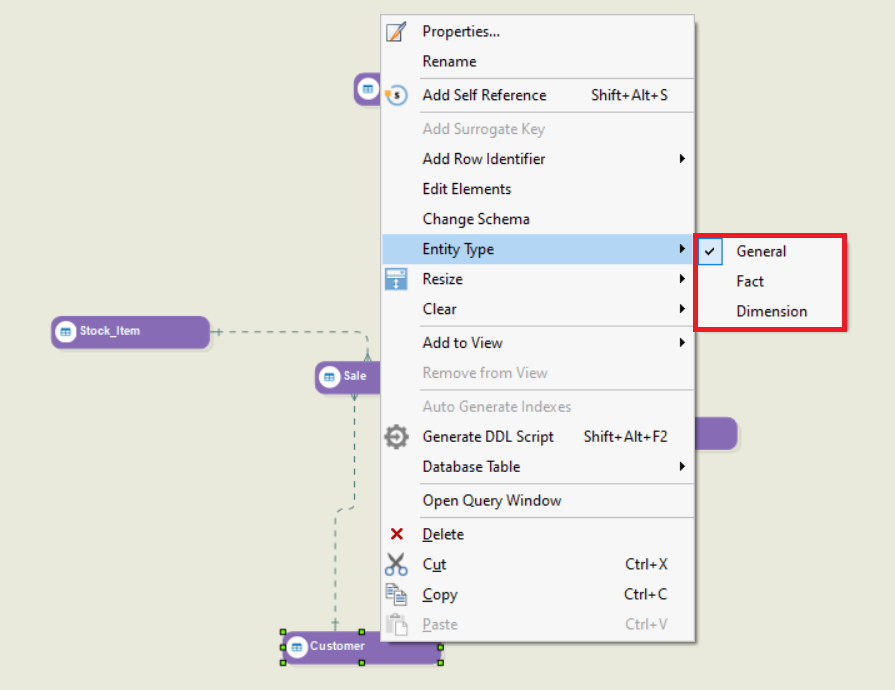Open the Add Row Identifier submenu
Viewport: 895px width, 690px height.
[x=683, y=158]
